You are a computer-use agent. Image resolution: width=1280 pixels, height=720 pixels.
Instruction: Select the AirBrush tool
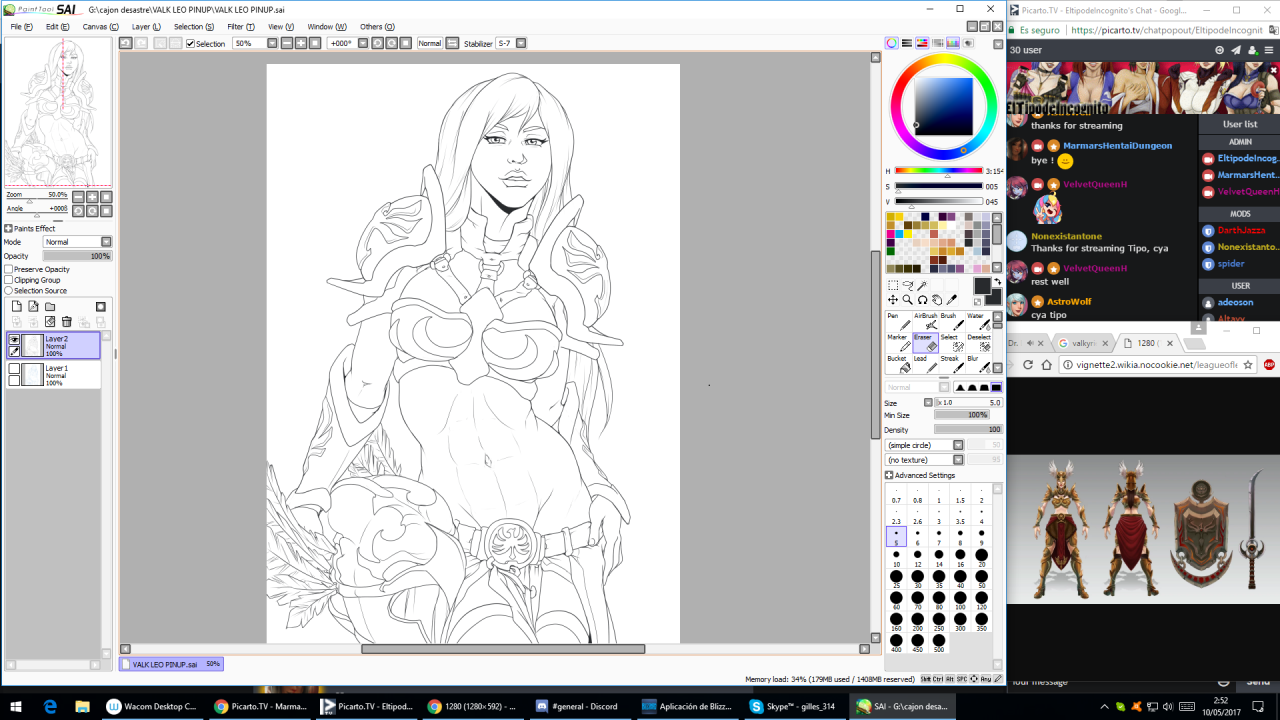point(926,321)
